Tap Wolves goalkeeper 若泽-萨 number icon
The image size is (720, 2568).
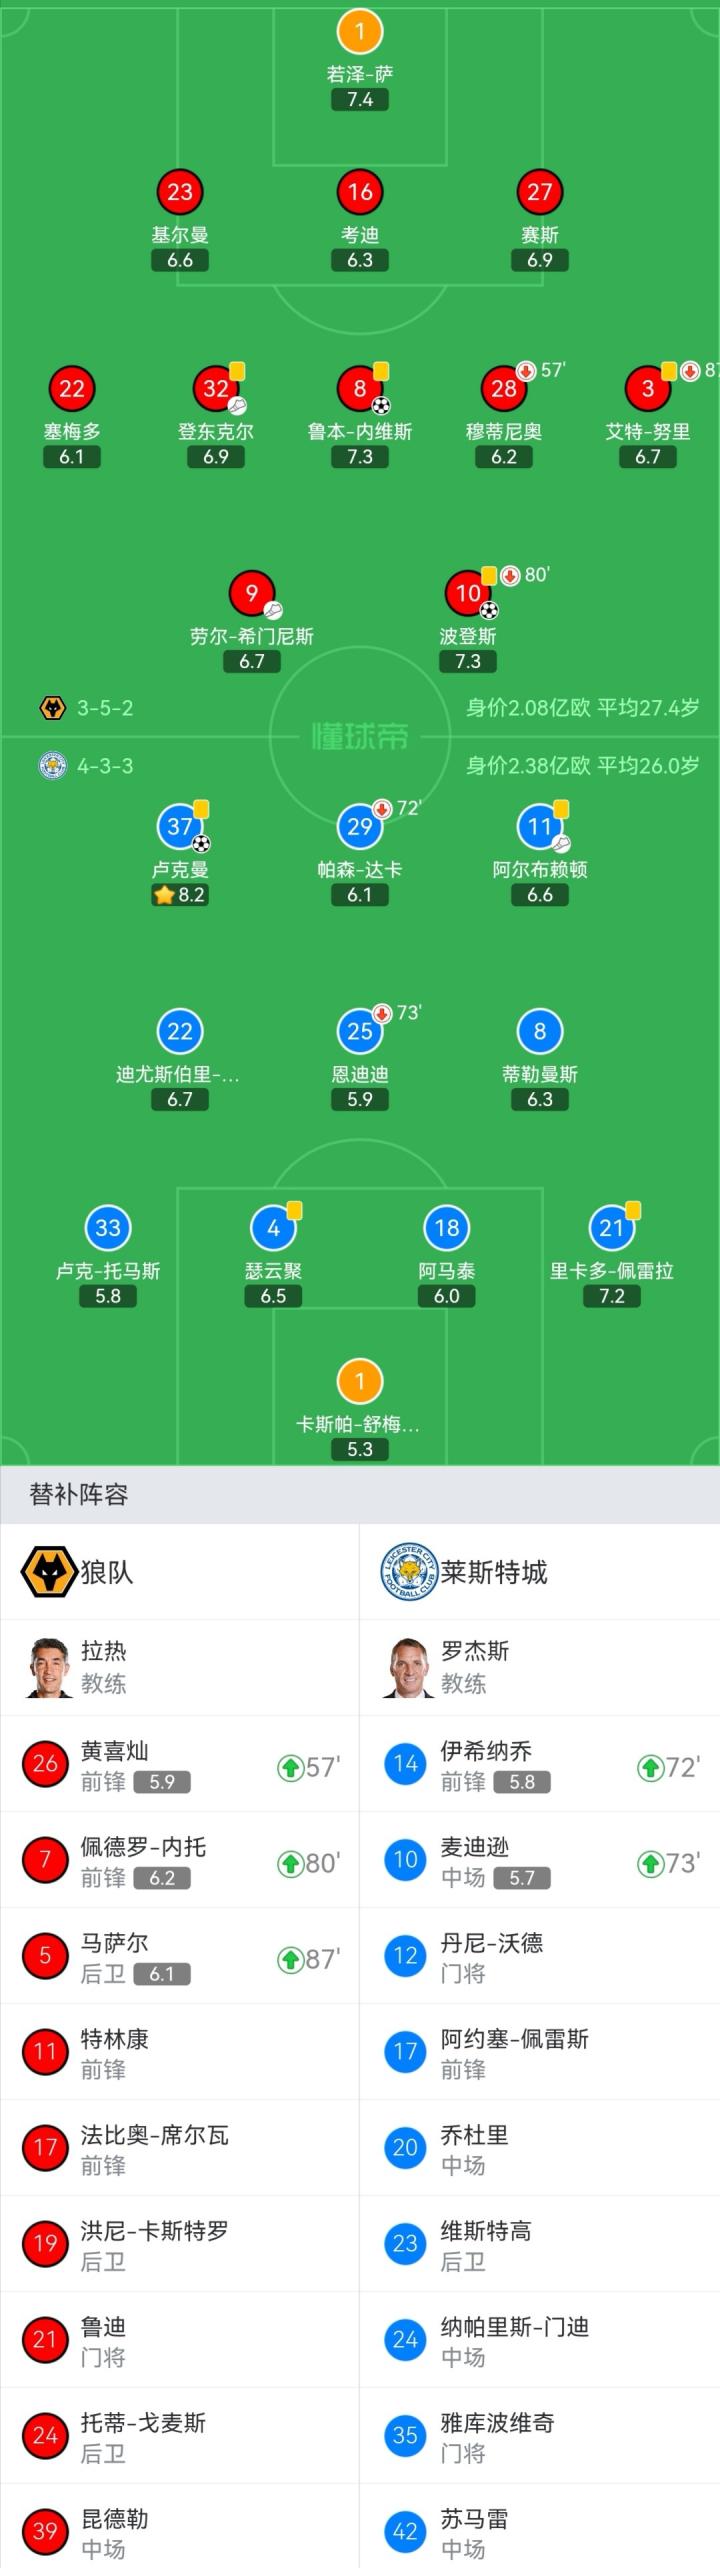click(360, 32)
